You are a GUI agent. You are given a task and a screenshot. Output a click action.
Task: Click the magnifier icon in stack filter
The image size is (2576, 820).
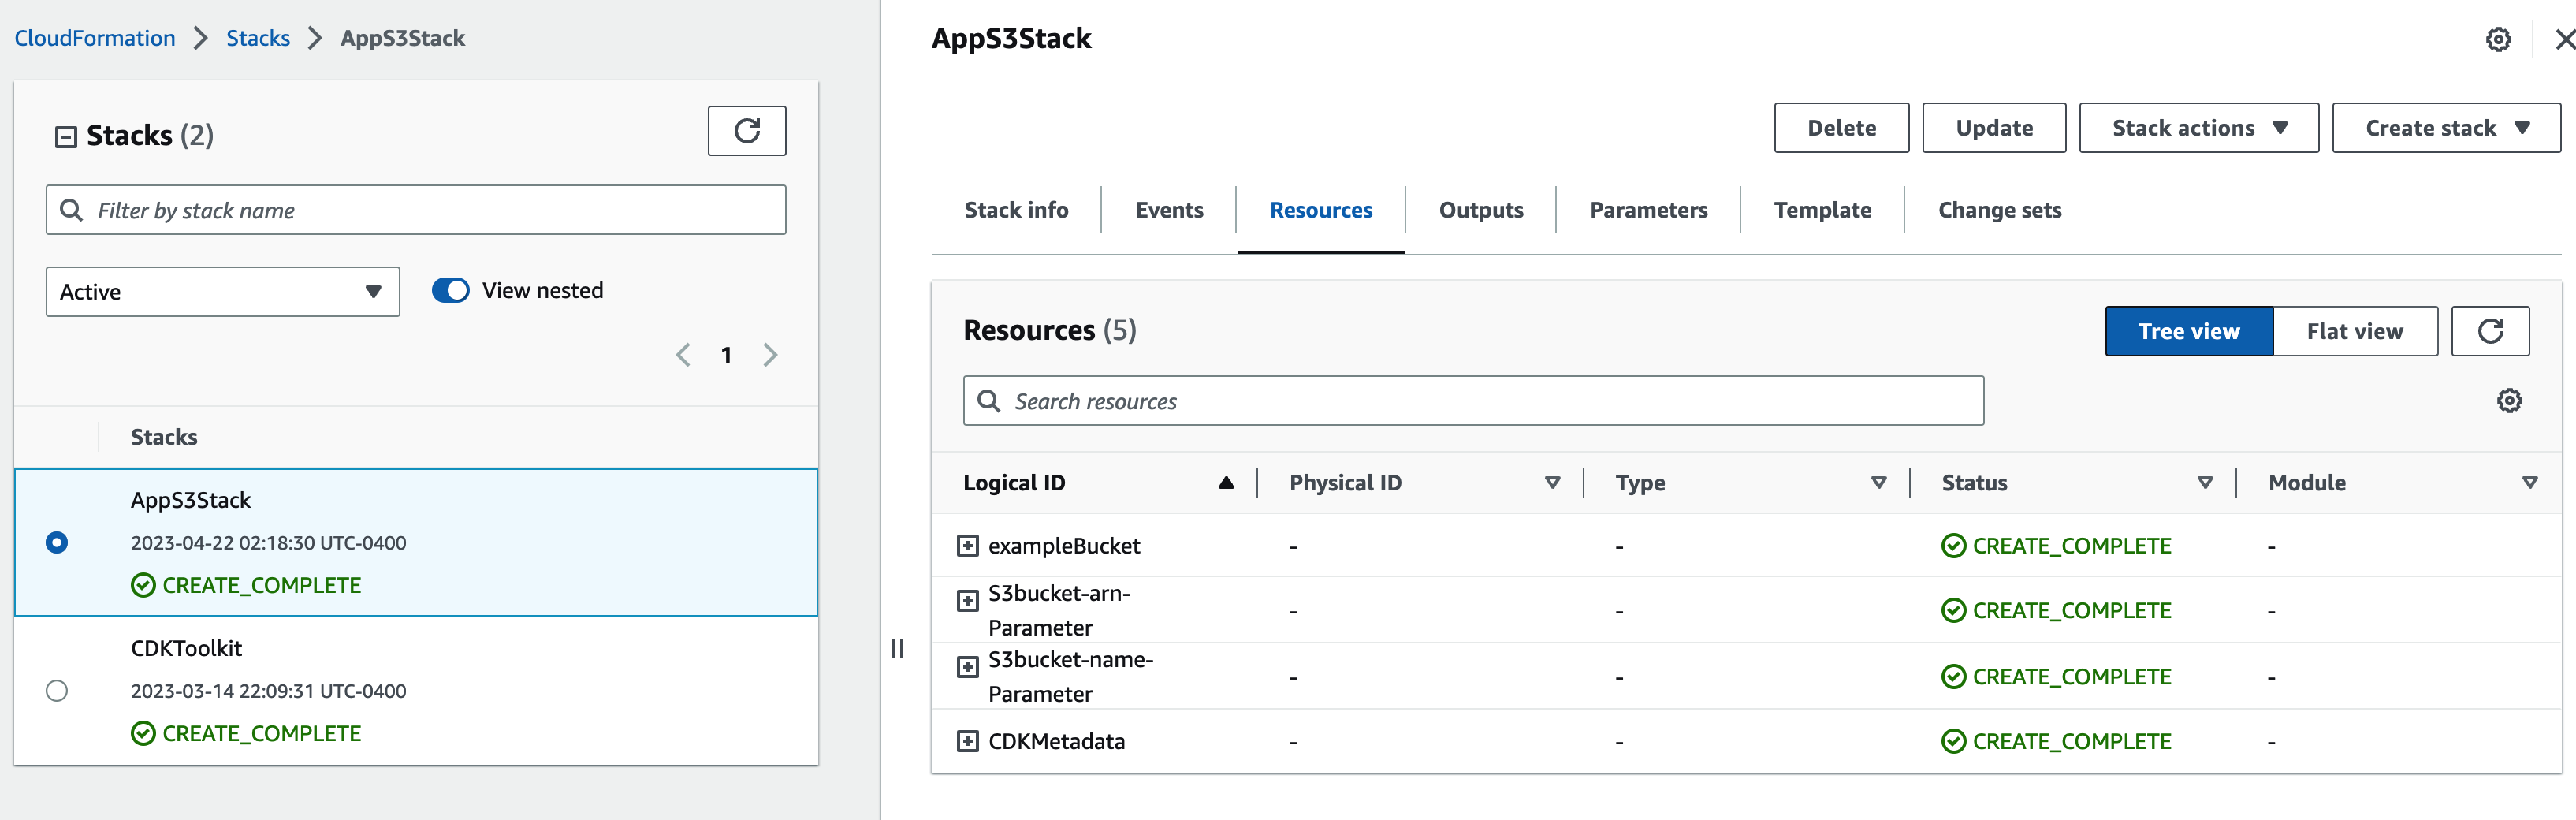tap(71, 210)
